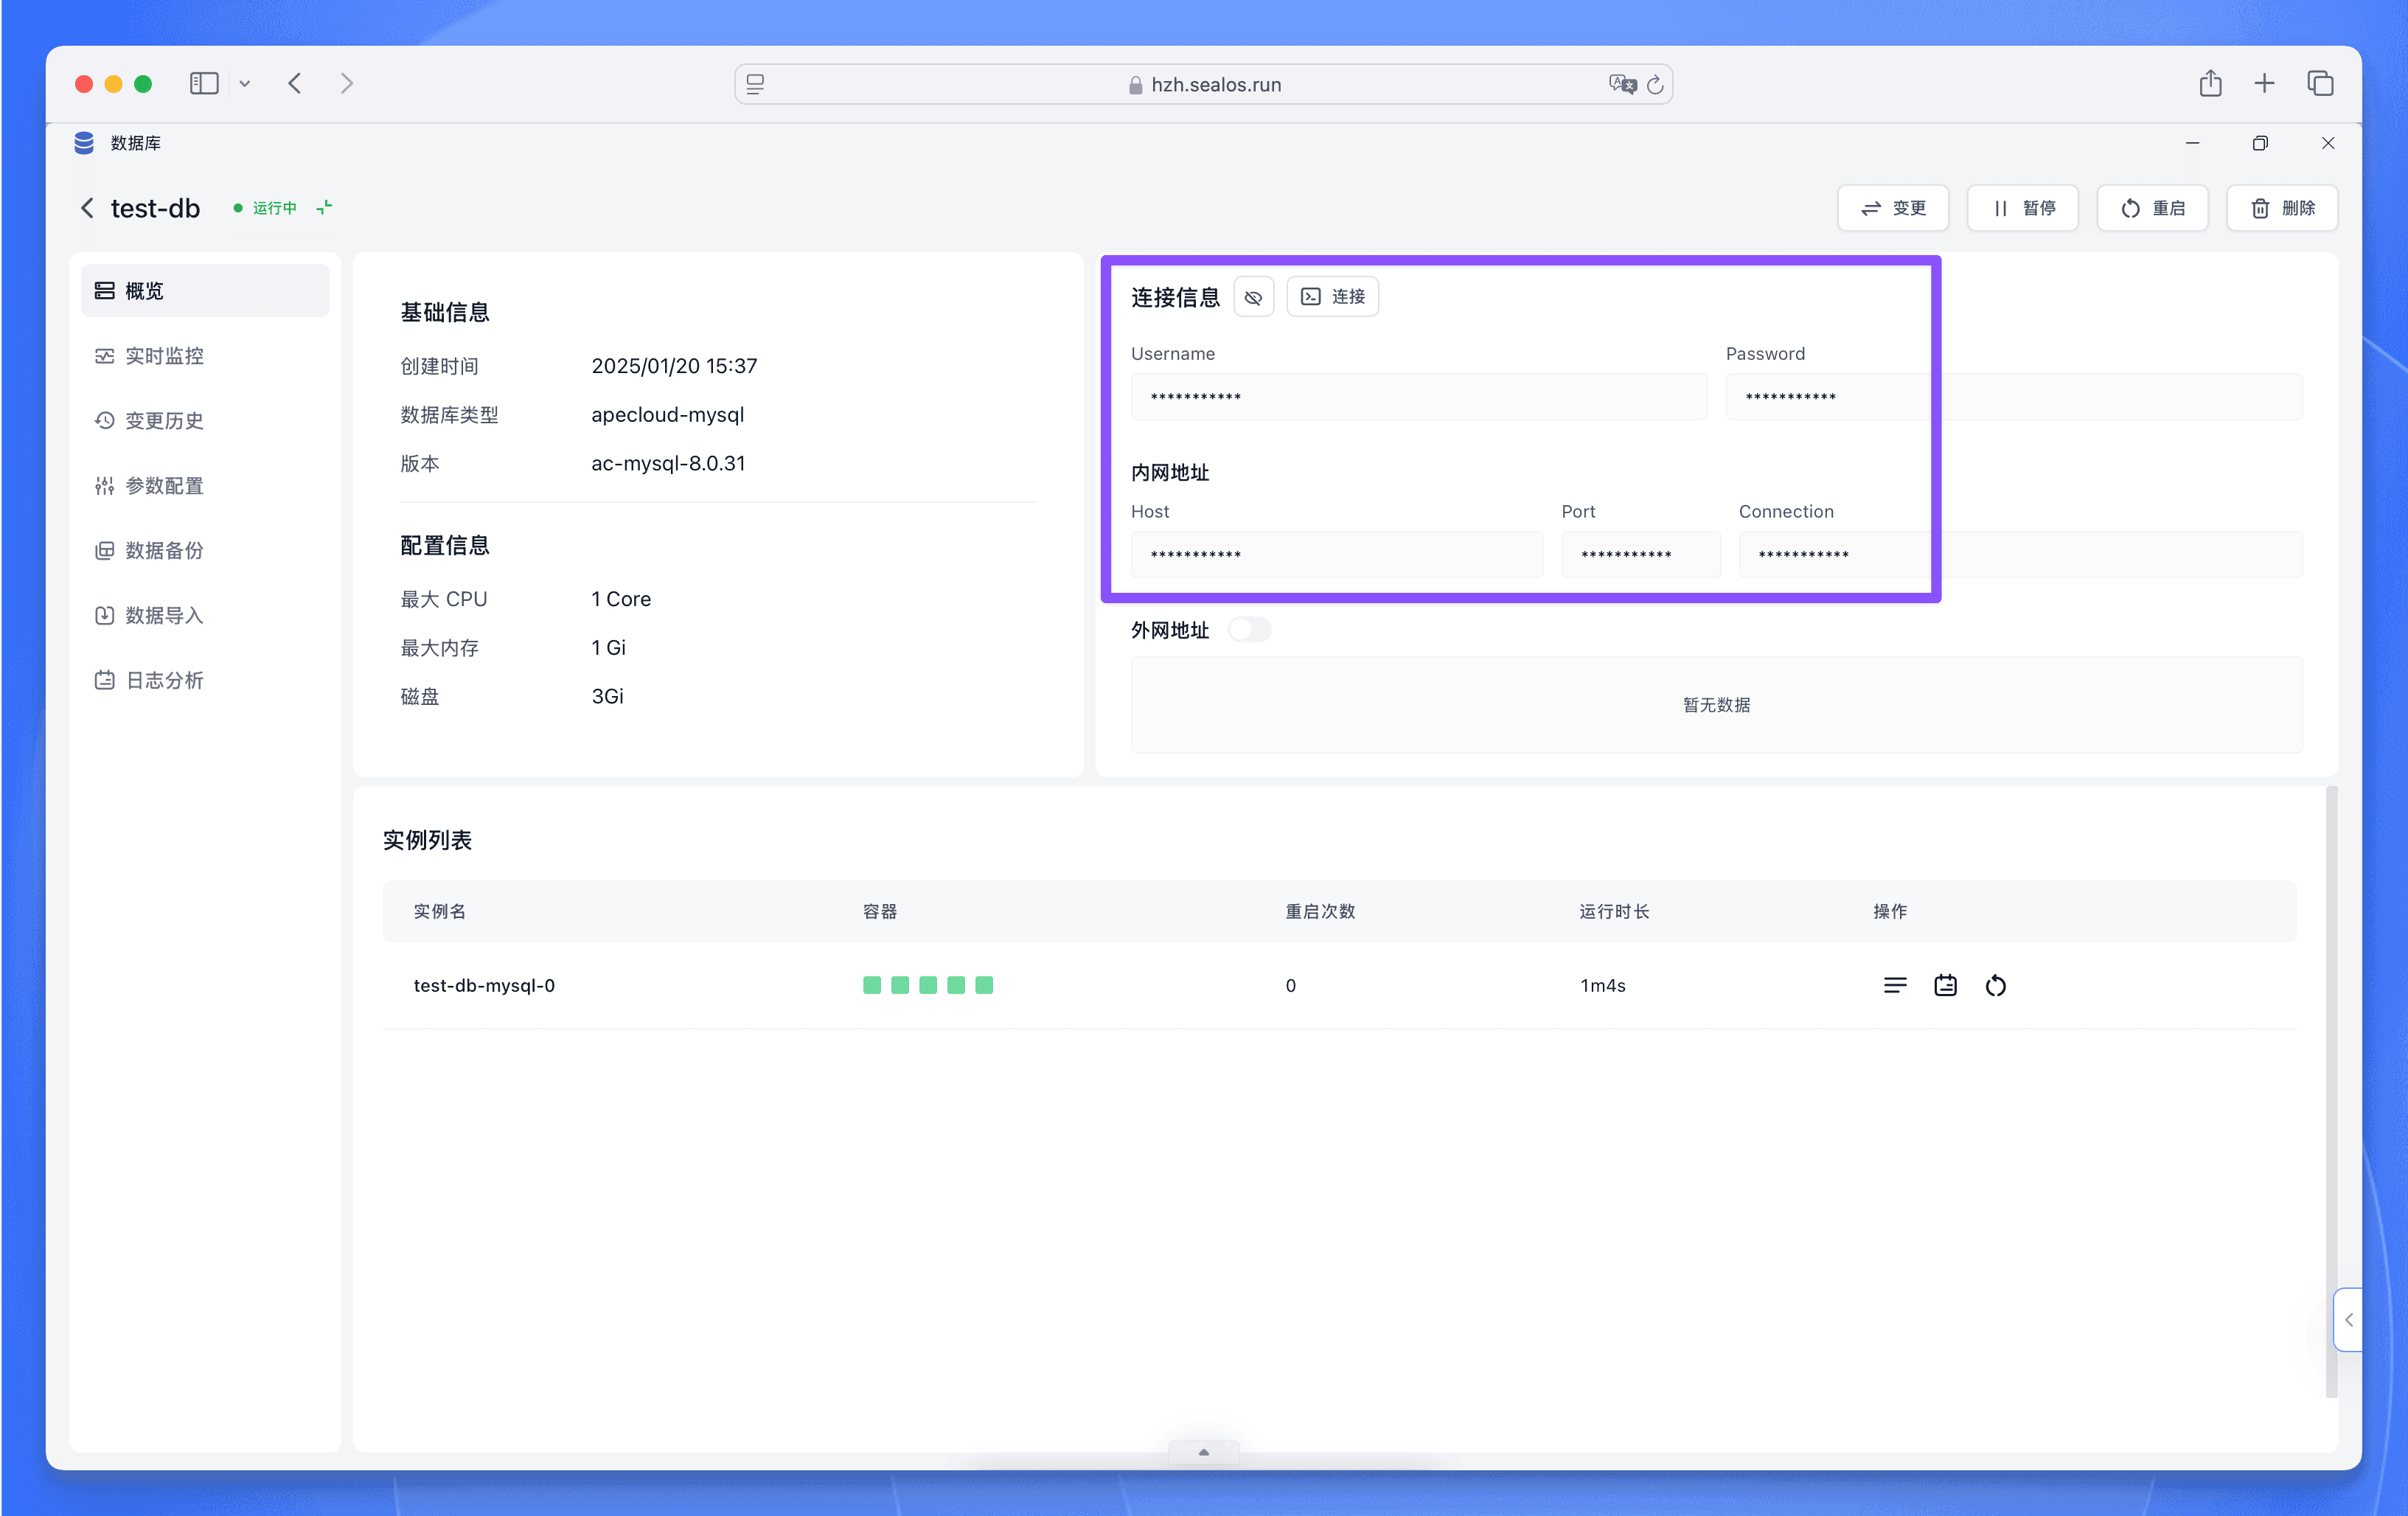2408x1516 pixels.
Task: Click the instance list vertical scrollbar
Action: click(2331, 1092)
